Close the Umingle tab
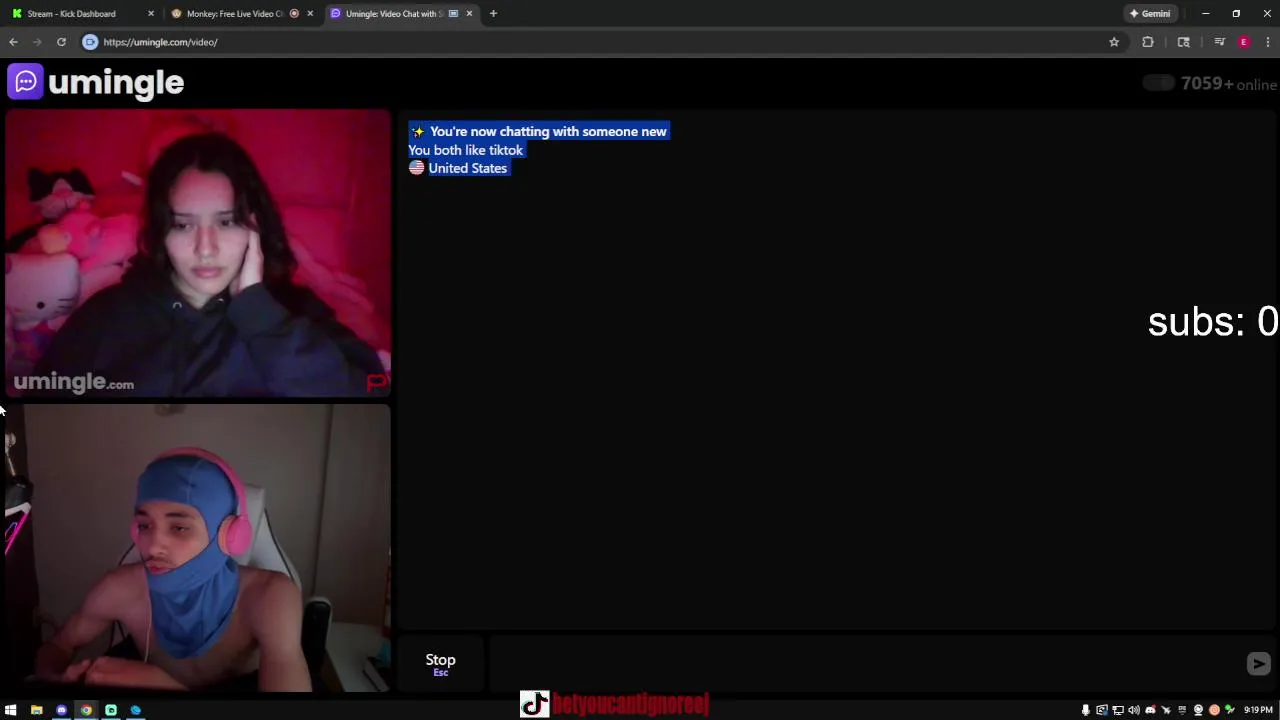1280x720 pixels. pos(469,14)
